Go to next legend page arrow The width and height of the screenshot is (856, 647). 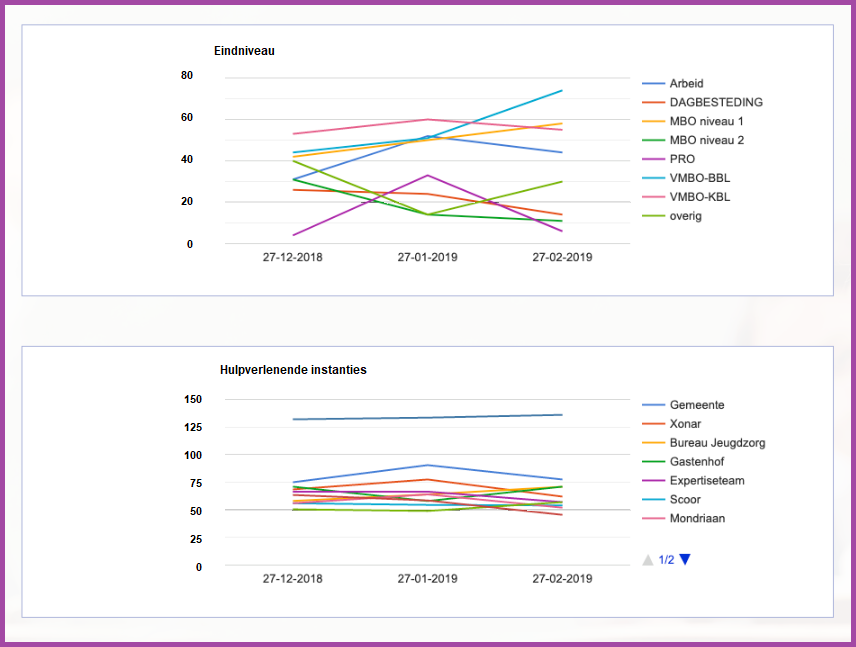(685, 560)
